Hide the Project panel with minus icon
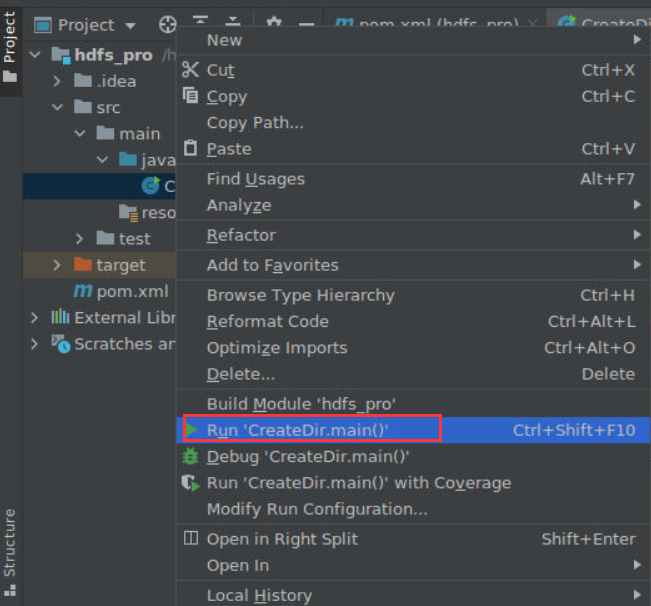 pos(306,25)
